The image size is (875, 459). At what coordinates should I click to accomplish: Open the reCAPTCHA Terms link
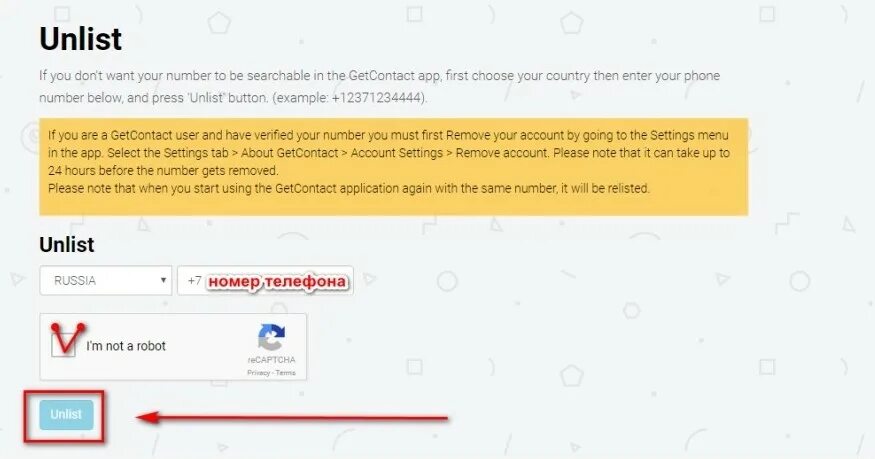285,373
